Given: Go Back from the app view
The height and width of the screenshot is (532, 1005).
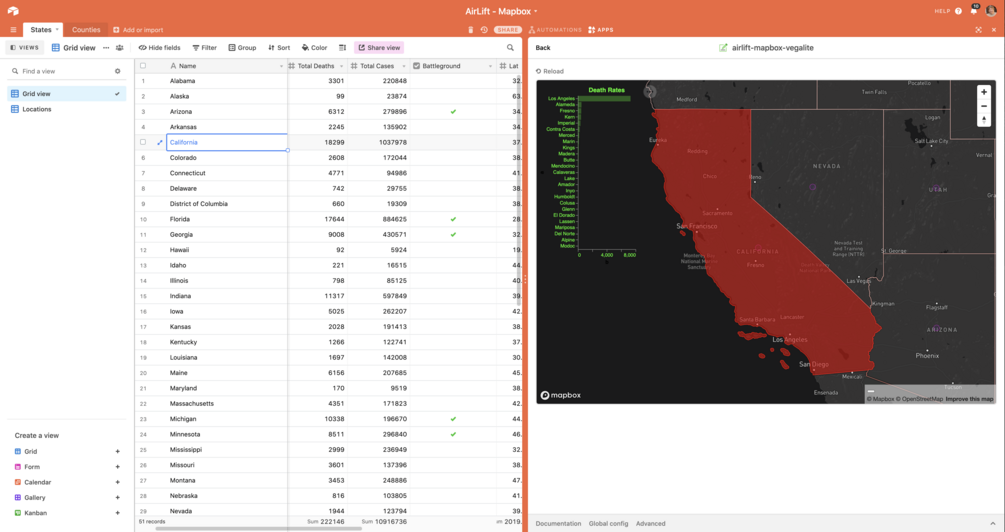Looking at the screenshot, I should 543,47.
